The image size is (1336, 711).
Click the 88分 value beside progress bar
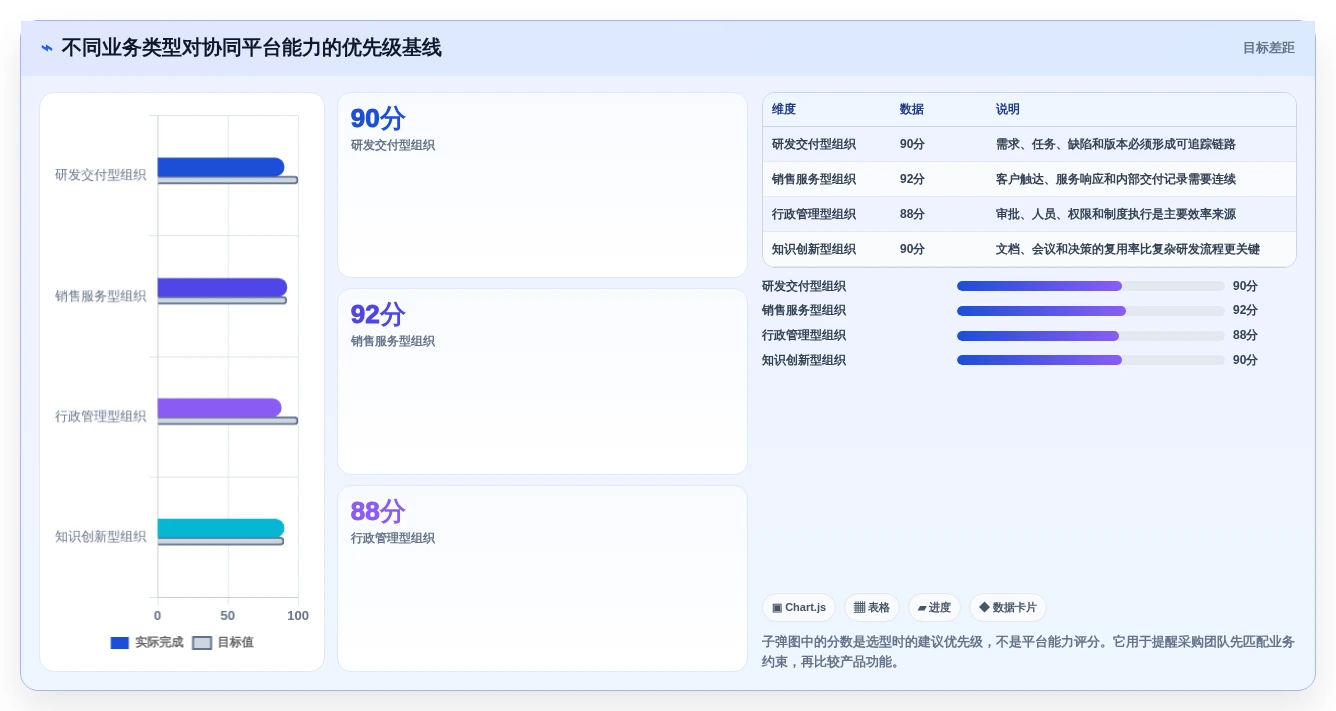tap(1245, 336)
